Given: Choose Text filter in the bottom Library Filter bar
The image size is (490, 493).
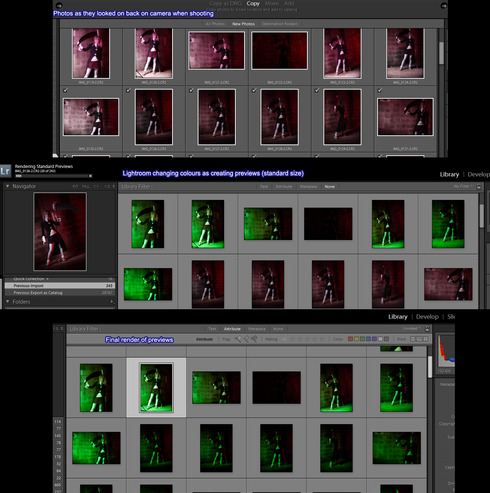Looking at the screenshot, I should tap(212, 329).
